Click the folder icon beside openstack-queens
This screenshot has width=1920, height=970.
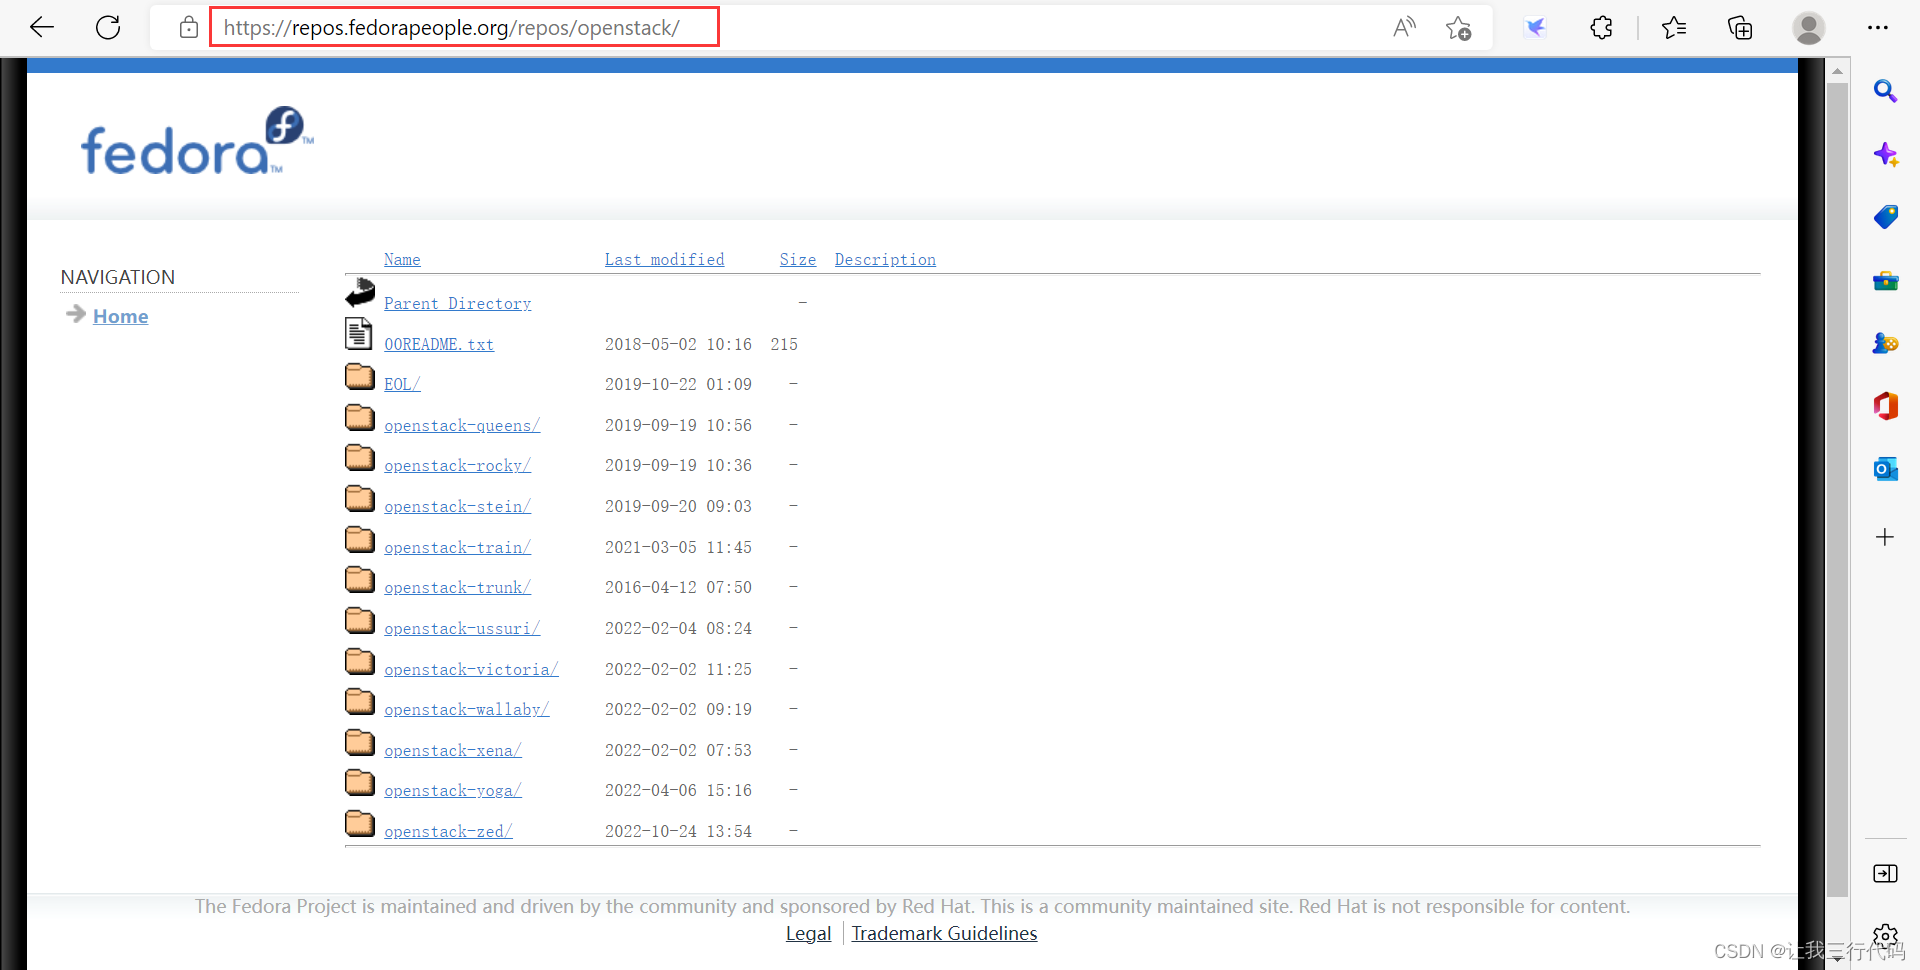(360, 417)
